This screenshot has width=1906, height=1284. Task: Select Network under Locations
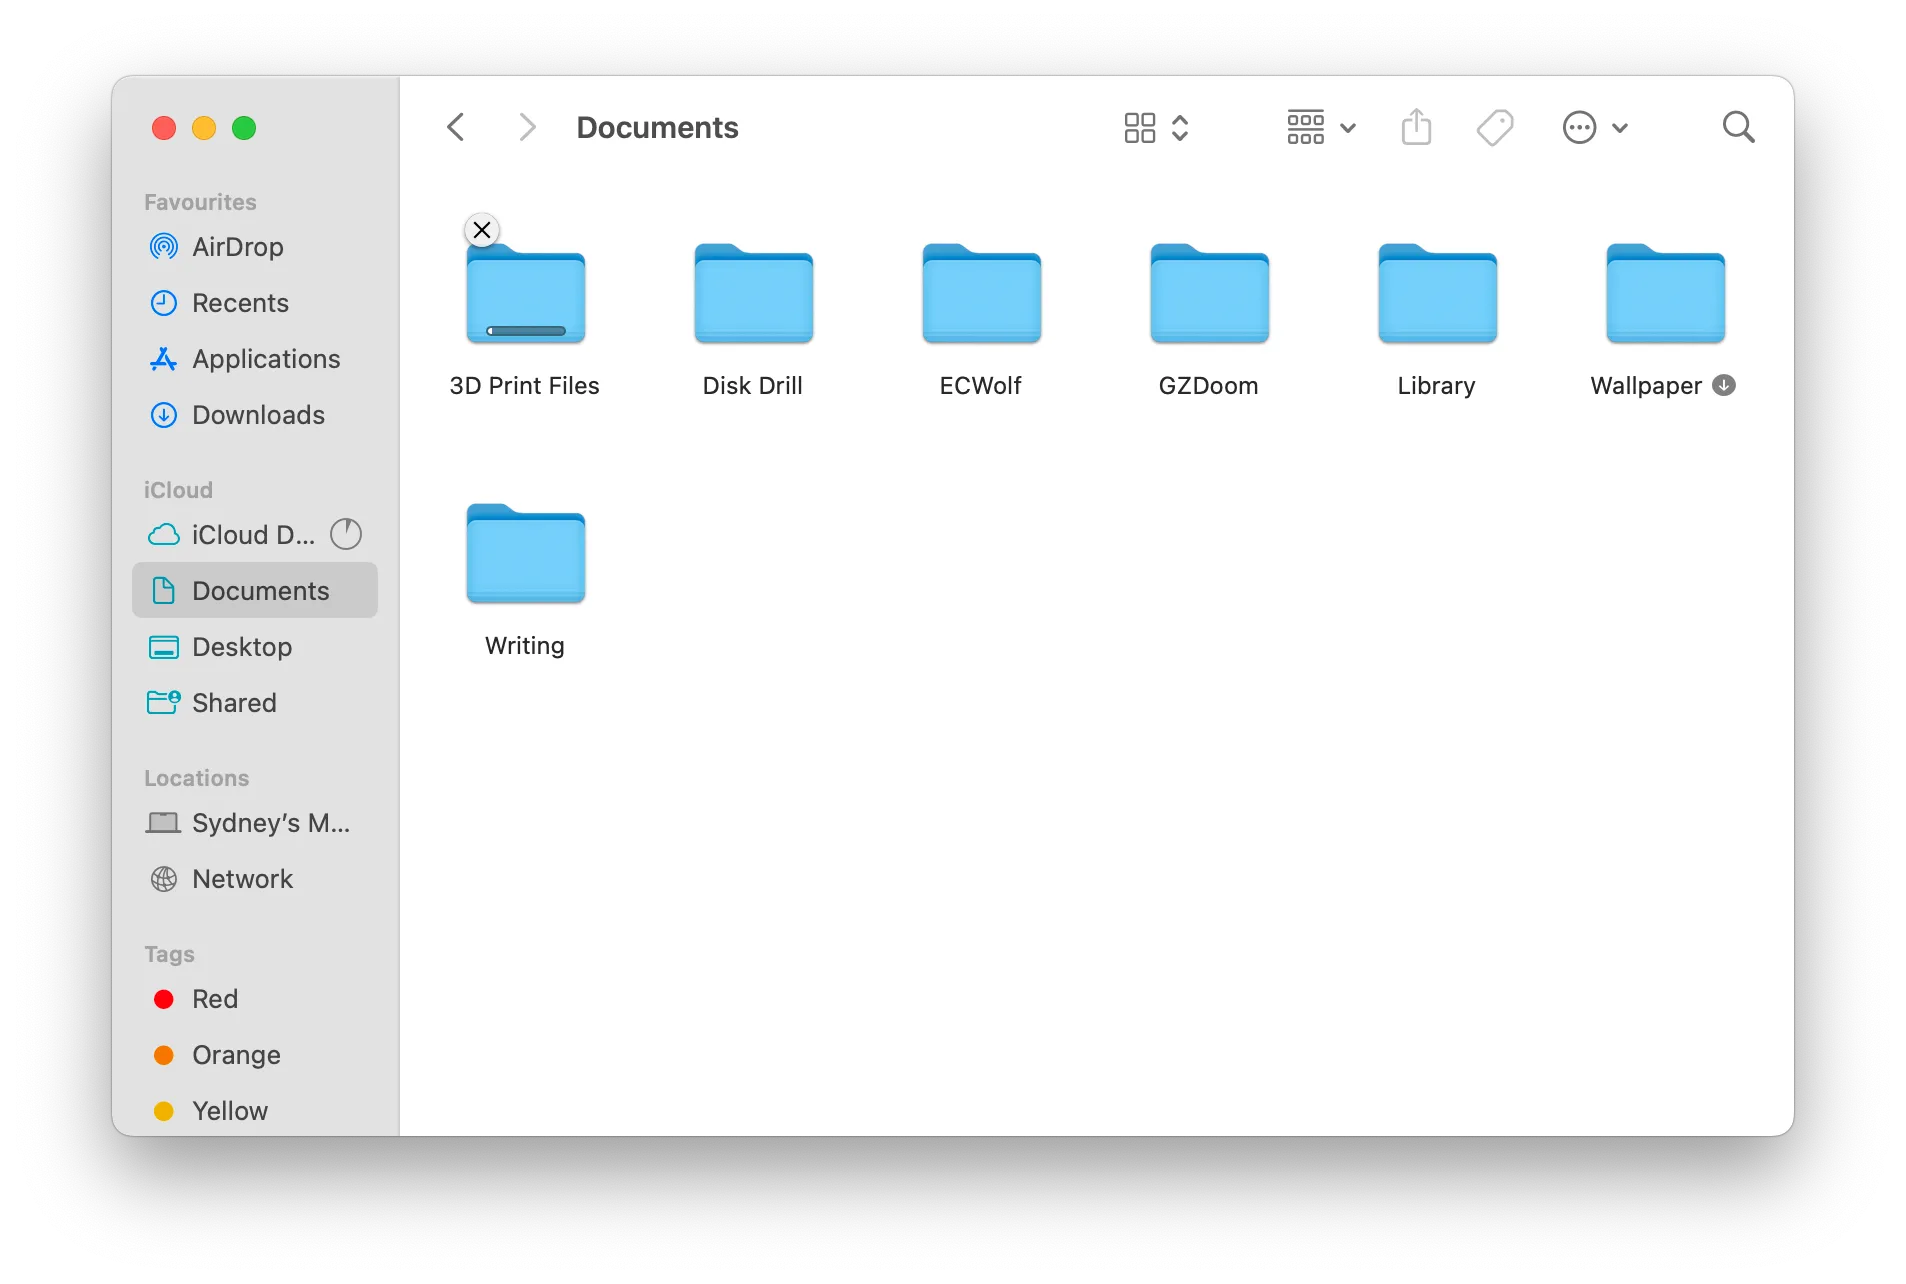pos(242,879)
